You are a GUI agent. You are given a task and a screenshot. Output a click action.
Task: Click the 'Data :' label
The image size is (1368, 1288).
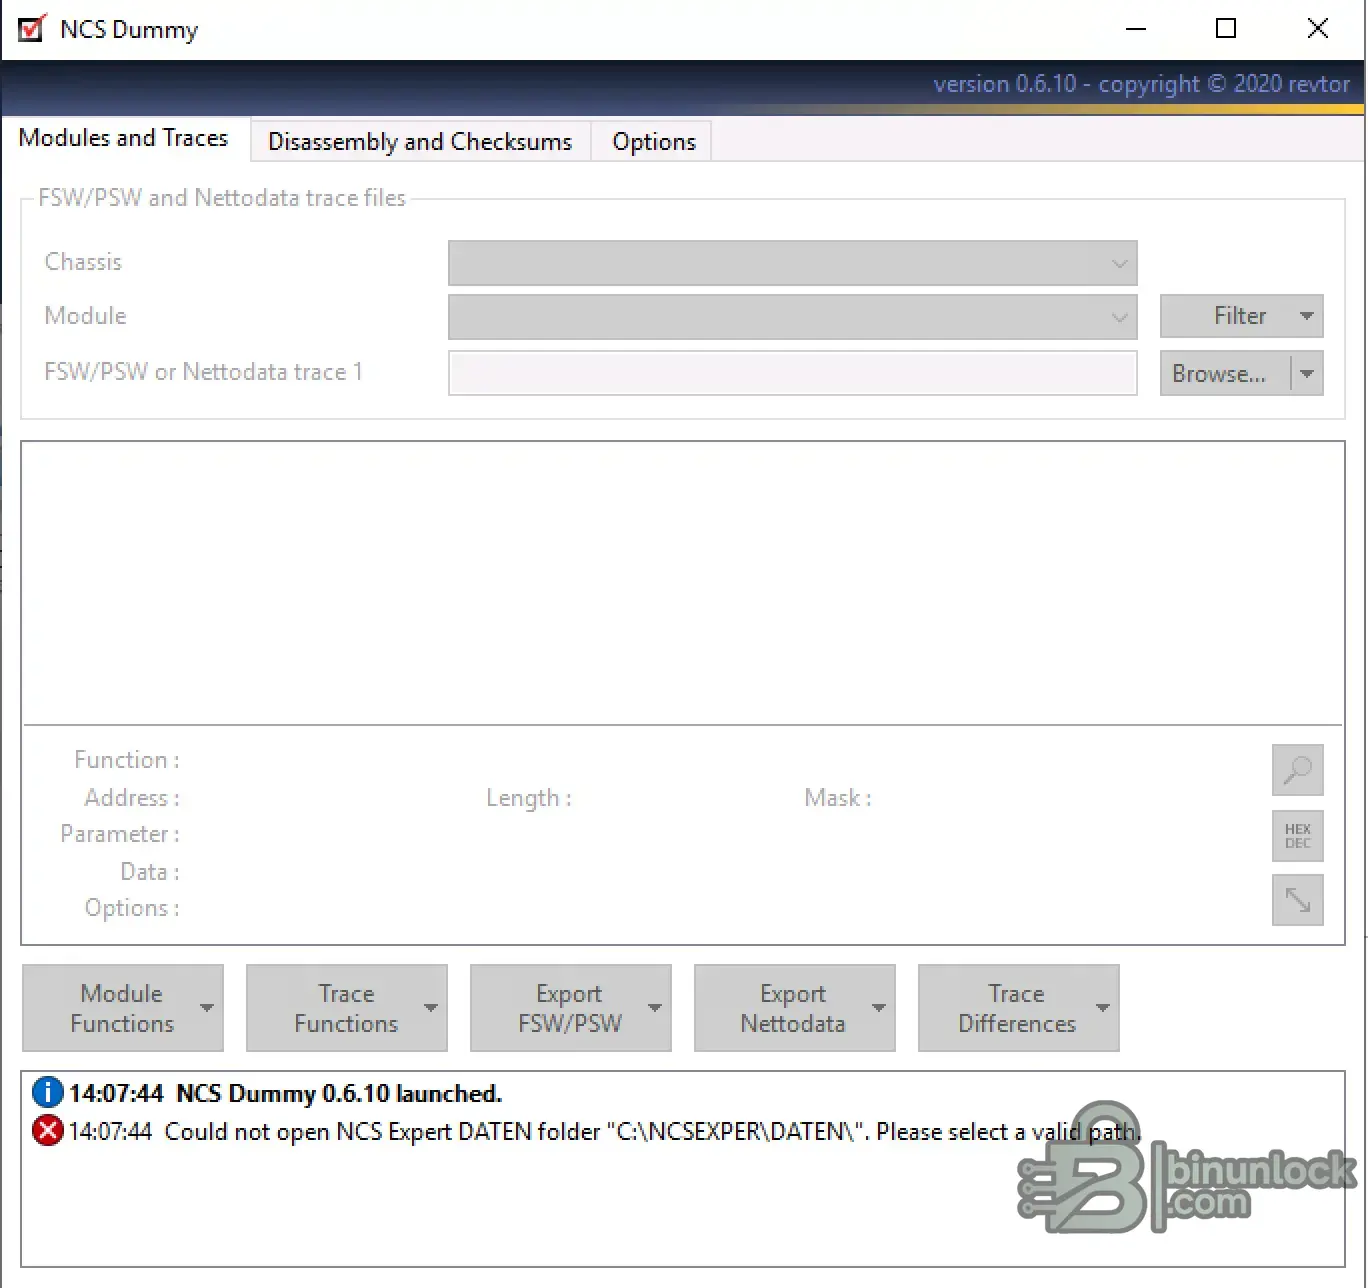(150, 872)
